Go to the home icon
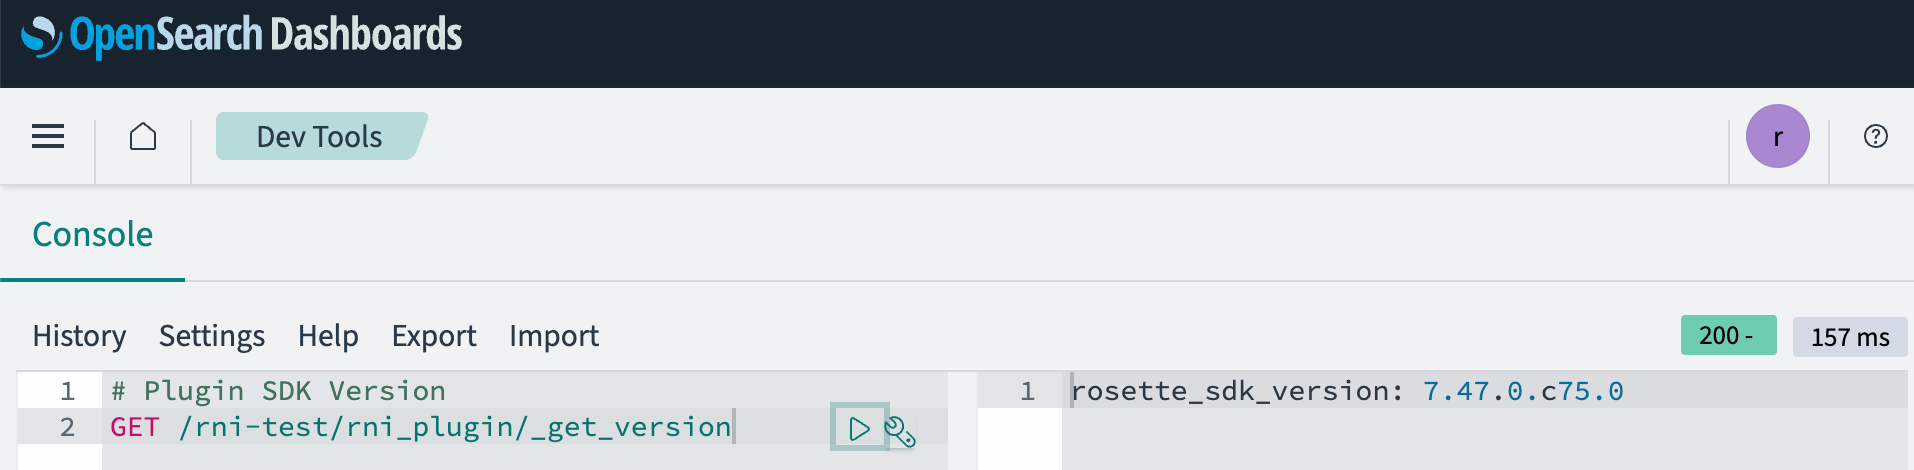The width and height of the screenshot is (1914, 470). 143,136
